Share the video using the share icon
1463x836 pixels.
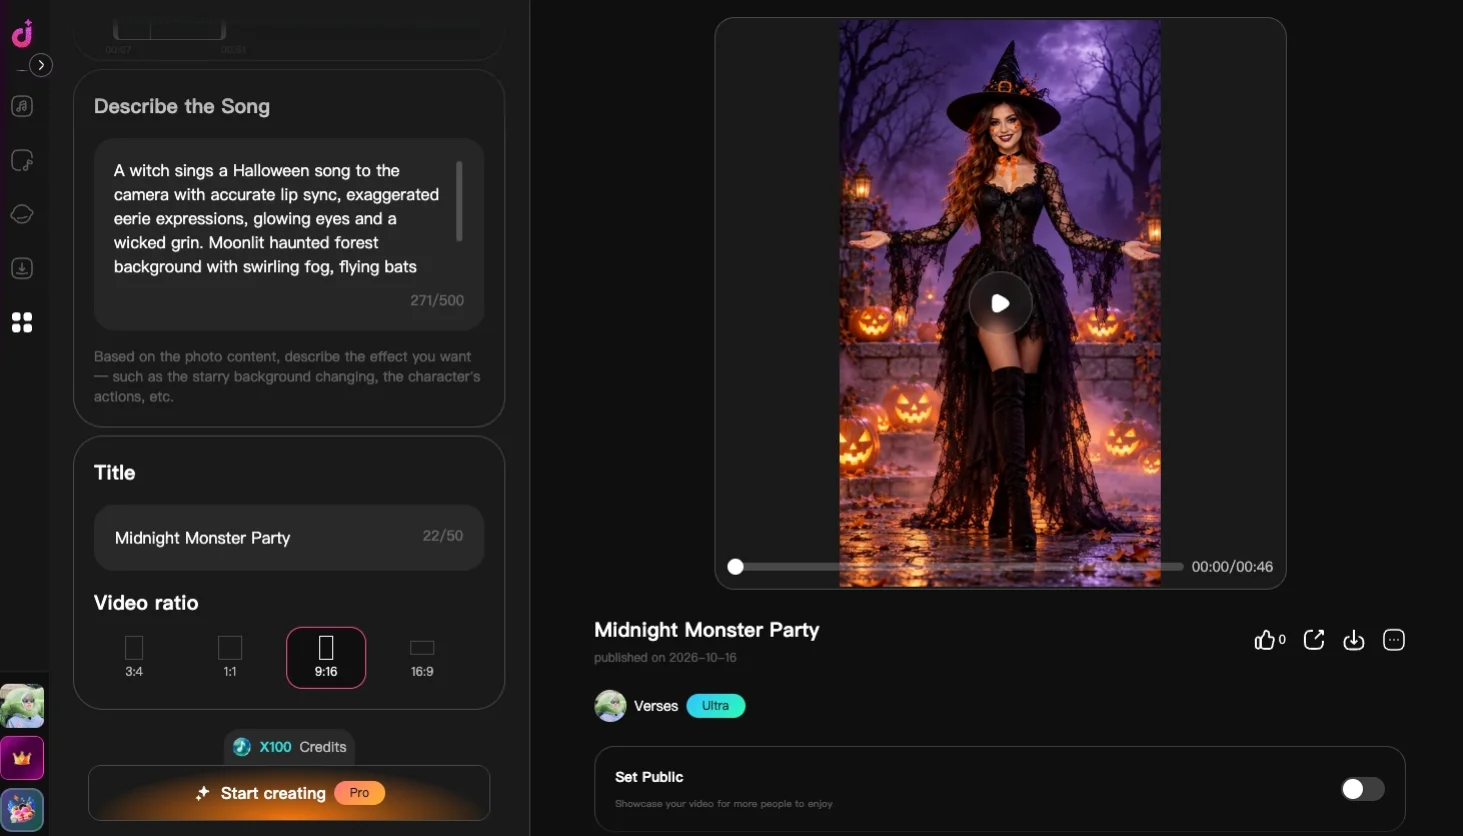1314,640
